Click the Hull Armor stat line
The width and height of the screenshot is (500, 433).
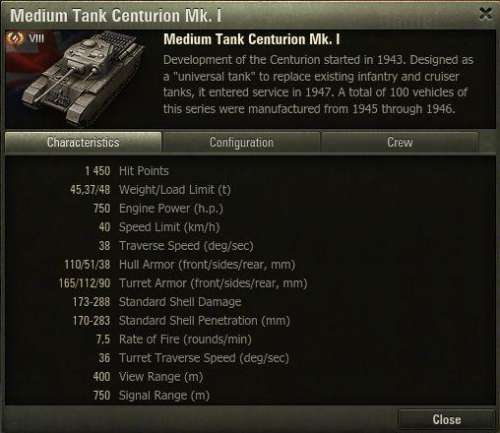180,265
